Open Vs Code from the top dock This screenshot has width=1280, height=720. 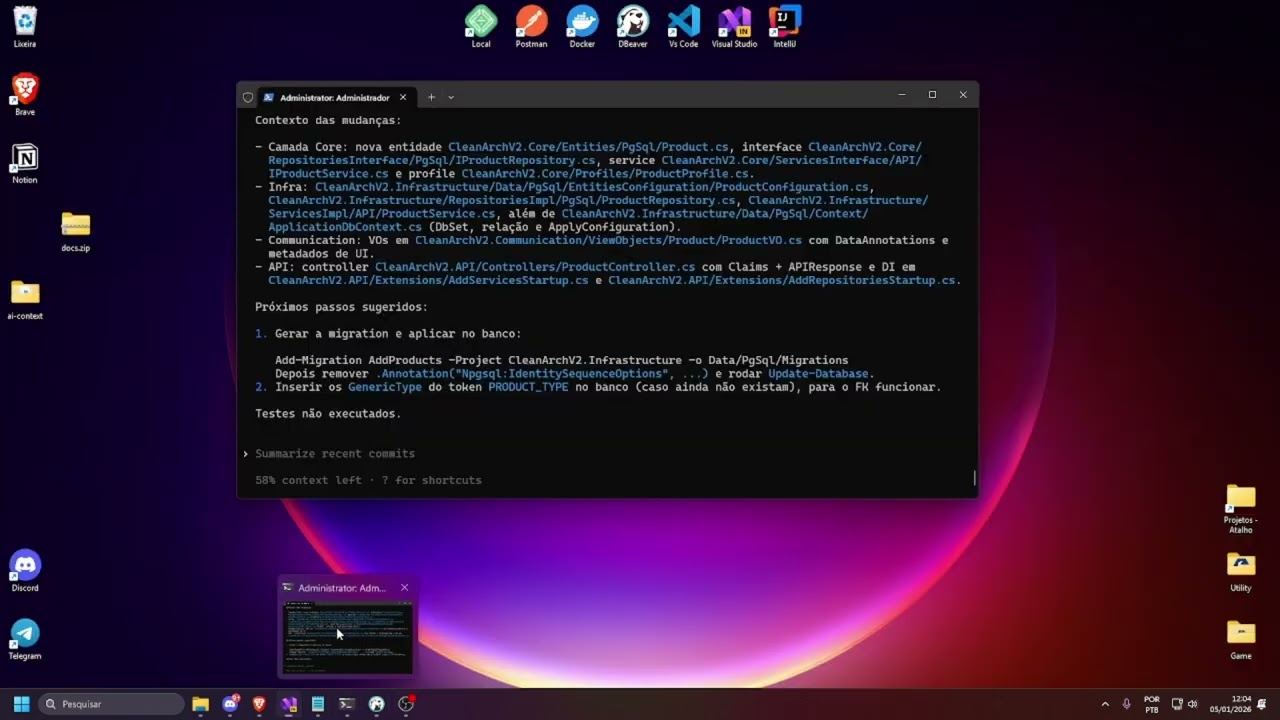click(683, 26)
